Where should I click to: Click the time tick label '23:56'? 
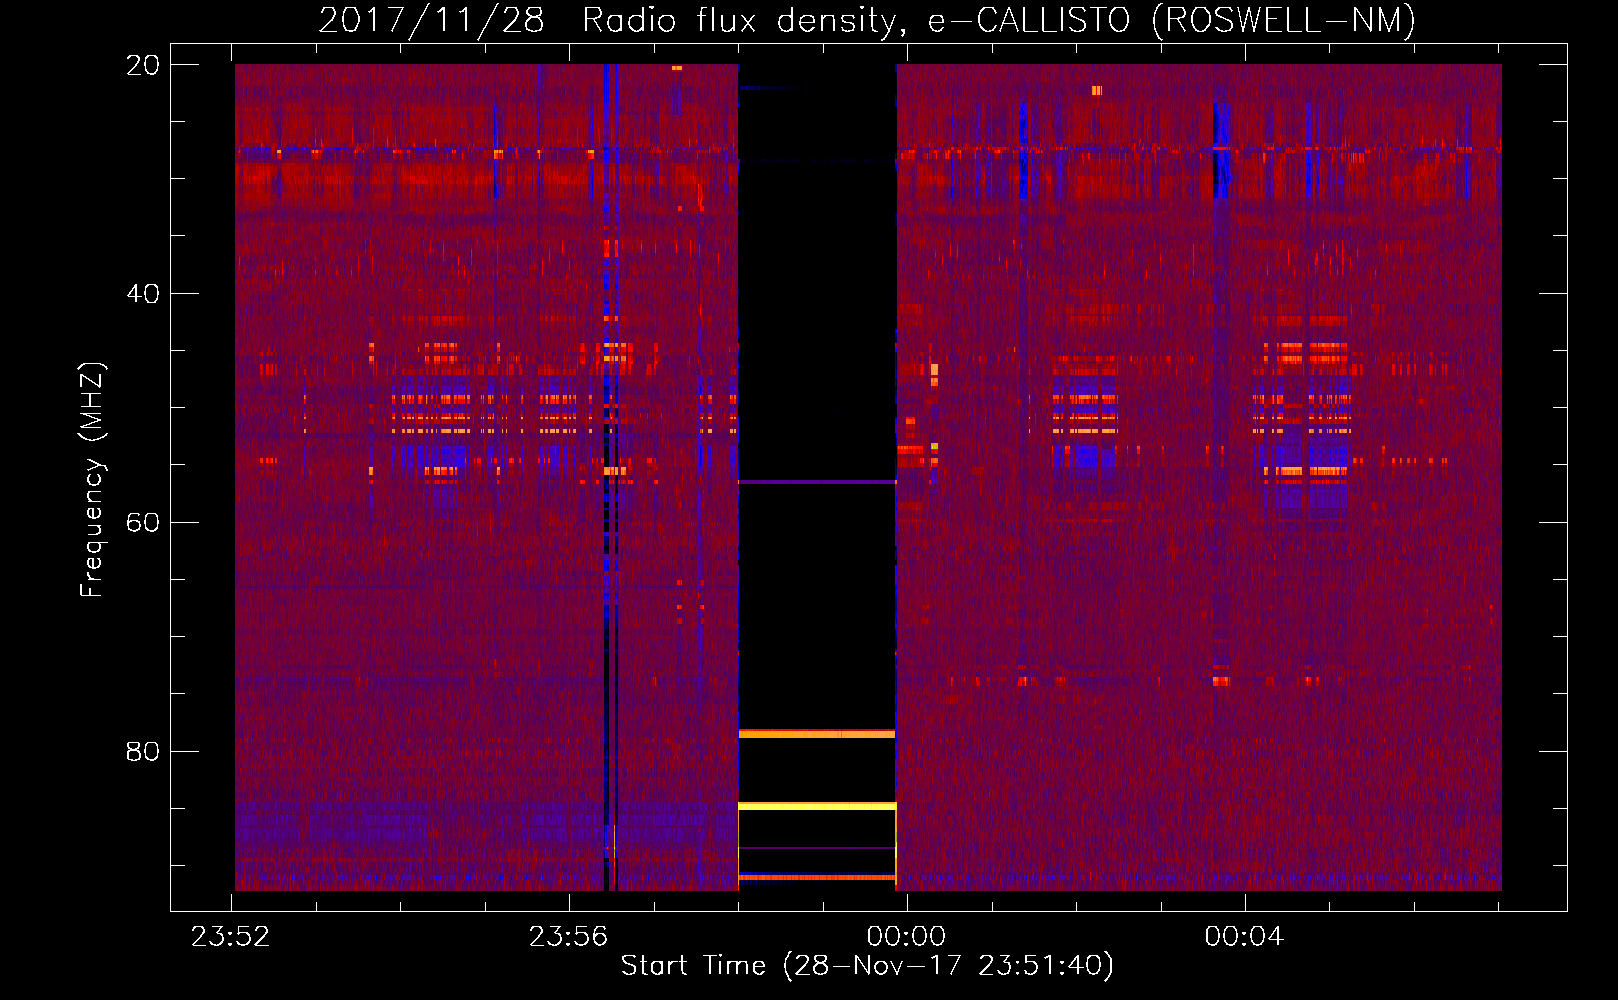click(569, 937)
